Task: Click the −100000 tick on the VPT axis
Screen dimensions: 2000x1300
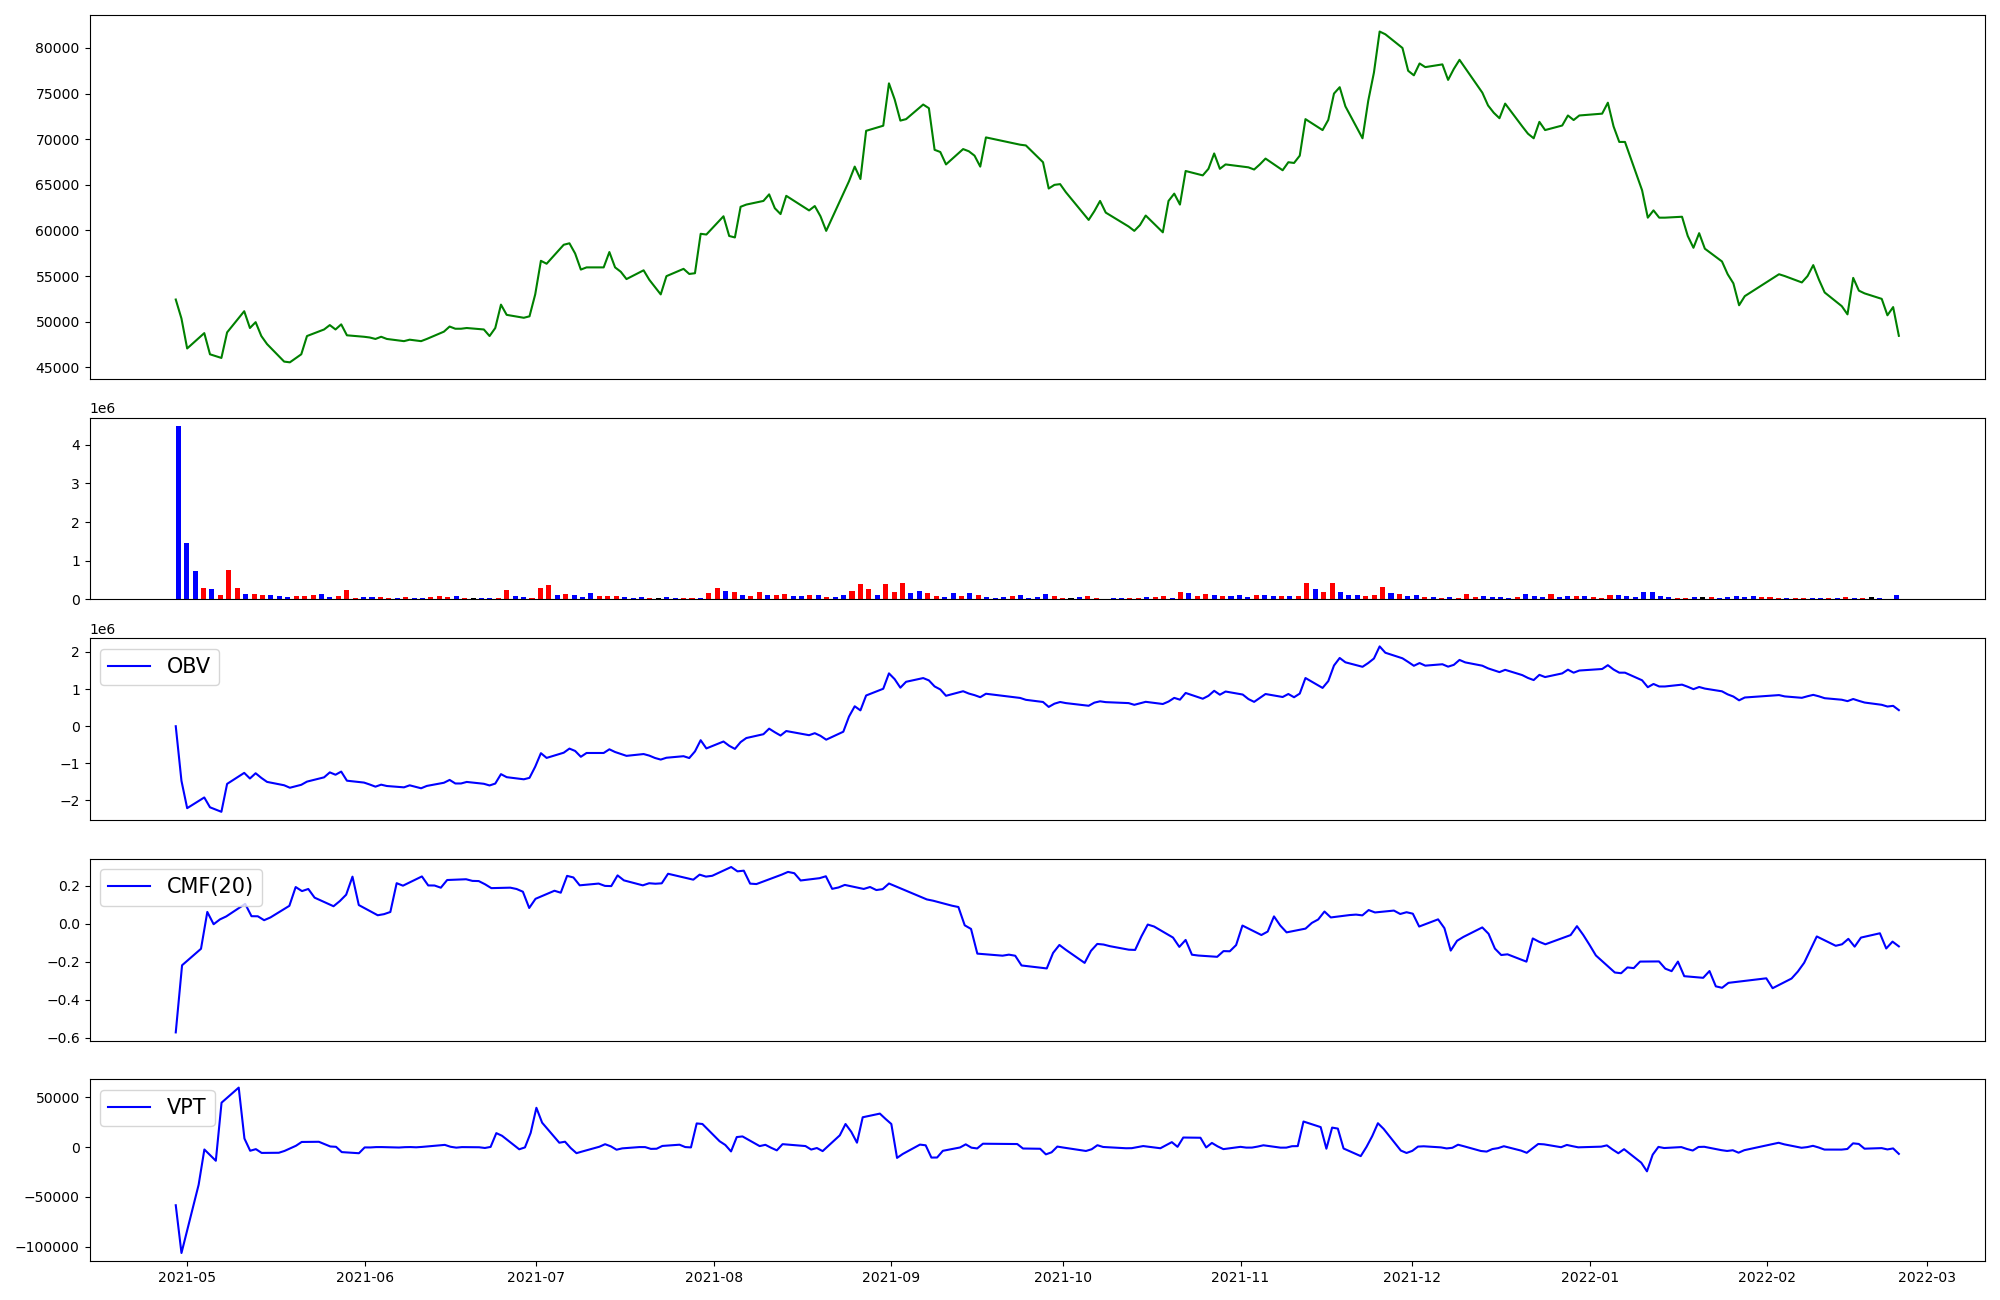Action: [x=48, y=1248]
